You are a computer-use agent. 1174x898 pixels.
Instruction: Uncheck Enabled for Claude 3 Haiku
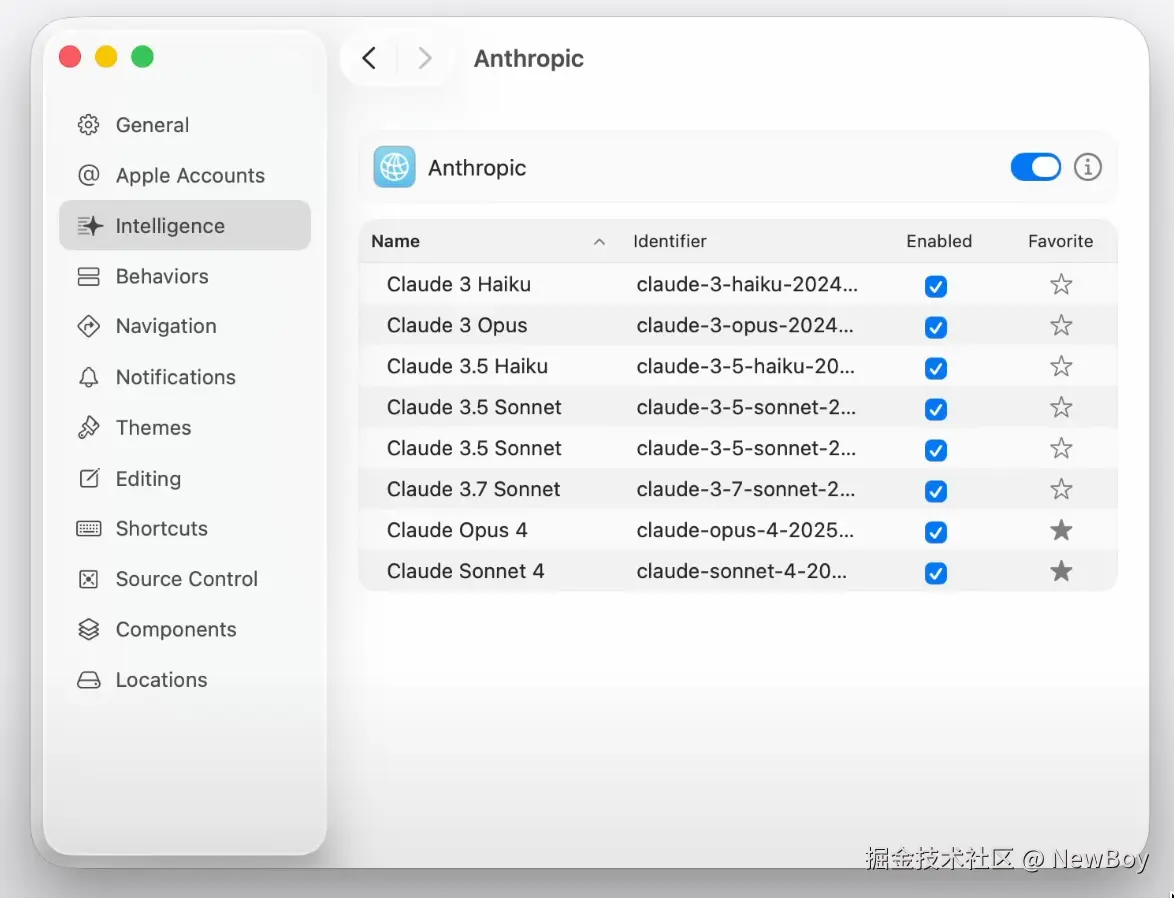pyautogui.click(x=936, y=286)
